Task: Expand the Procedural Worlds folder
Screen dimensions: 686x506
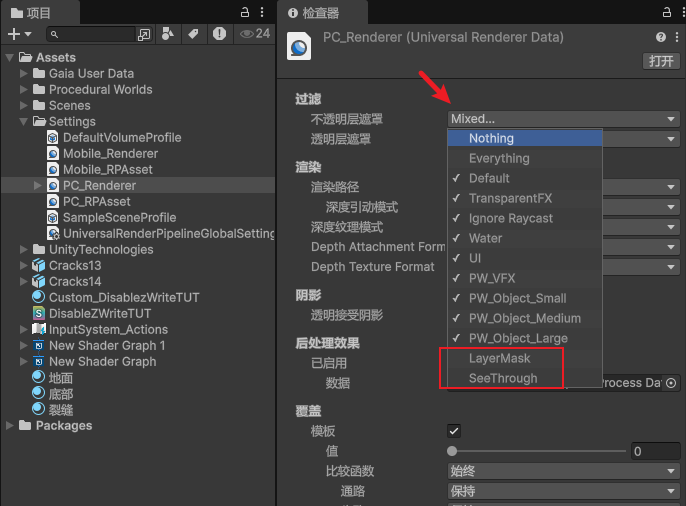Action: [24, 90]
